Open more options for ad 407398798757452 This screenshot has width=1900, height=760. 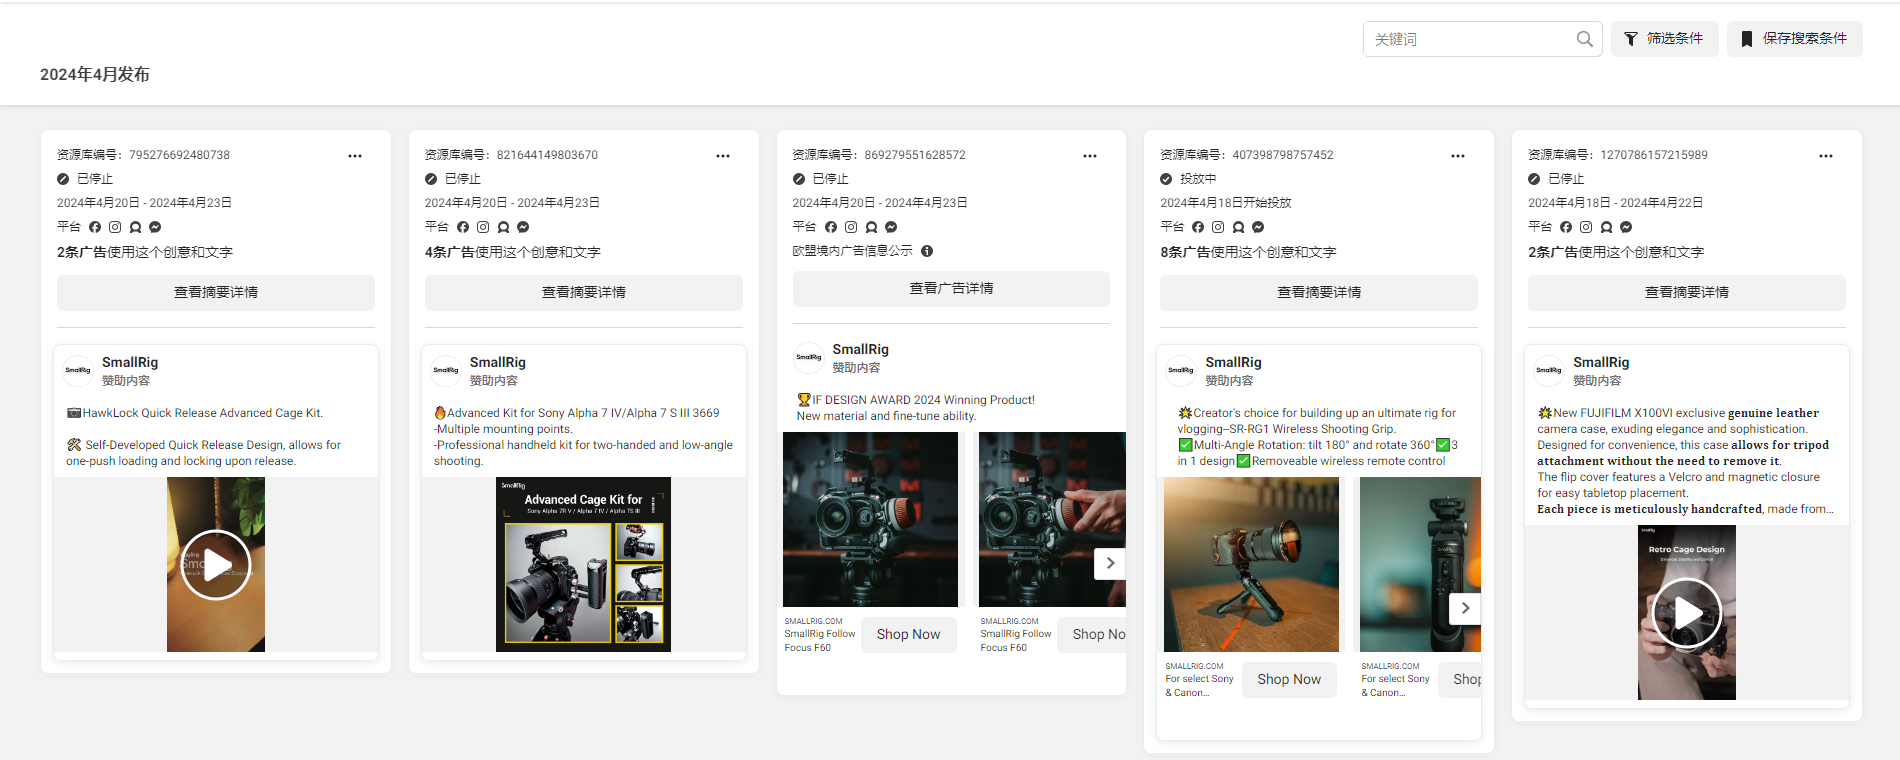(x=1458, y=156)
